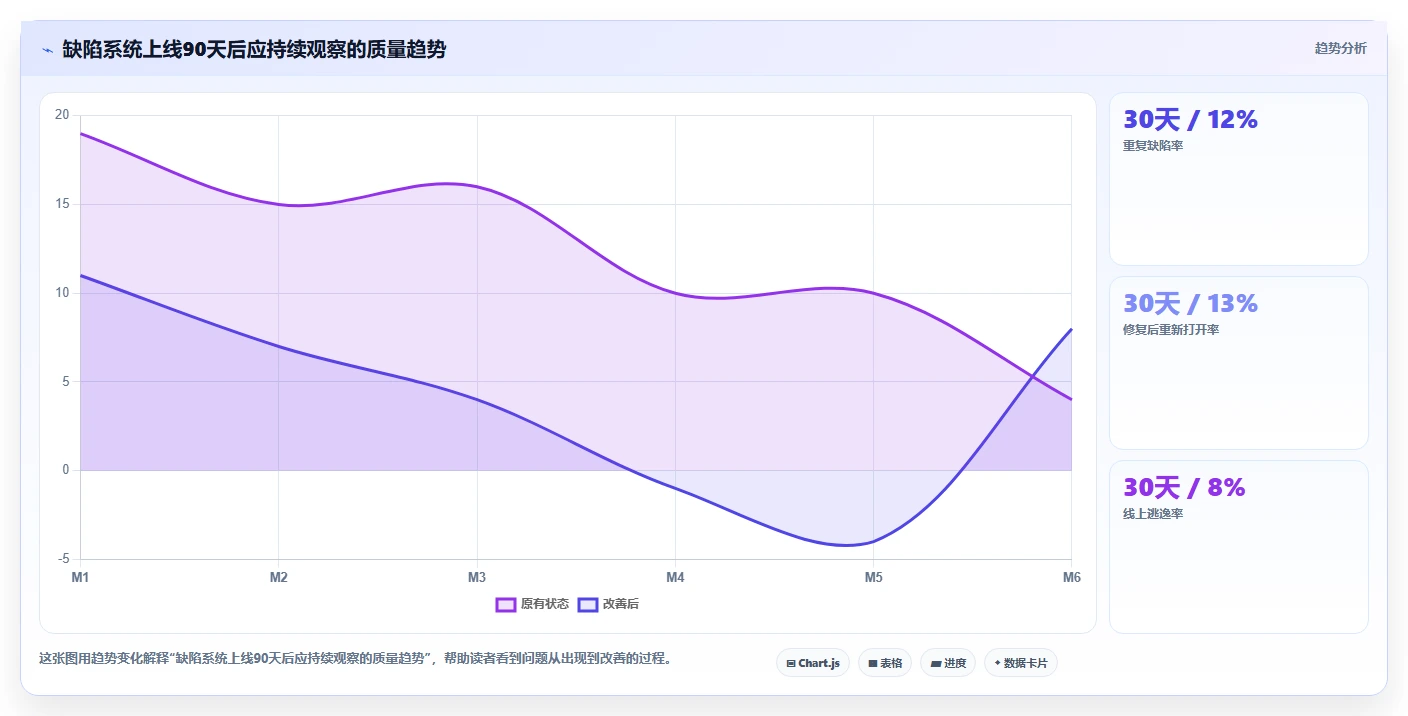Click the blue 改善后 legend color box

click(x=588, y=604)
